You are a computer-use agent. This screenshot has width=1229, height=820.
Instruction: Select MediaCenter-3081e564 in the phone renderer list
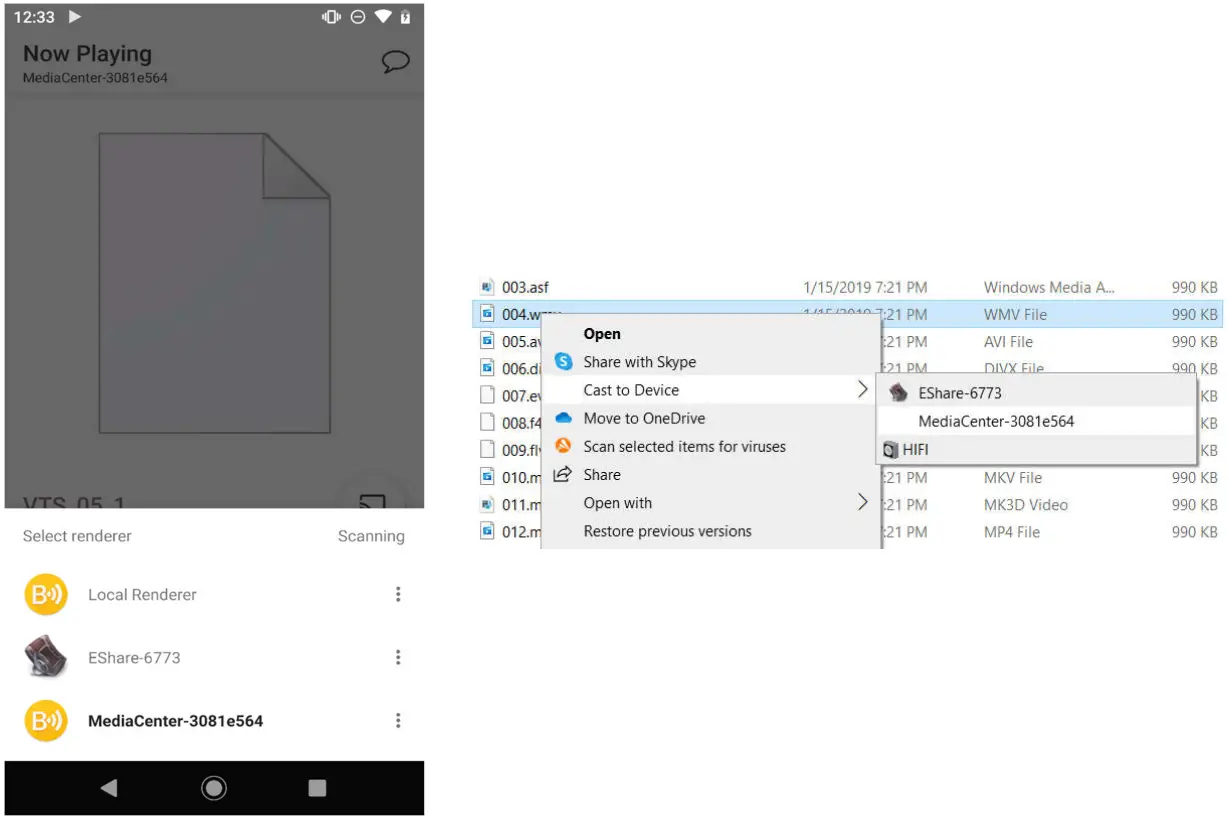(214, 721)
